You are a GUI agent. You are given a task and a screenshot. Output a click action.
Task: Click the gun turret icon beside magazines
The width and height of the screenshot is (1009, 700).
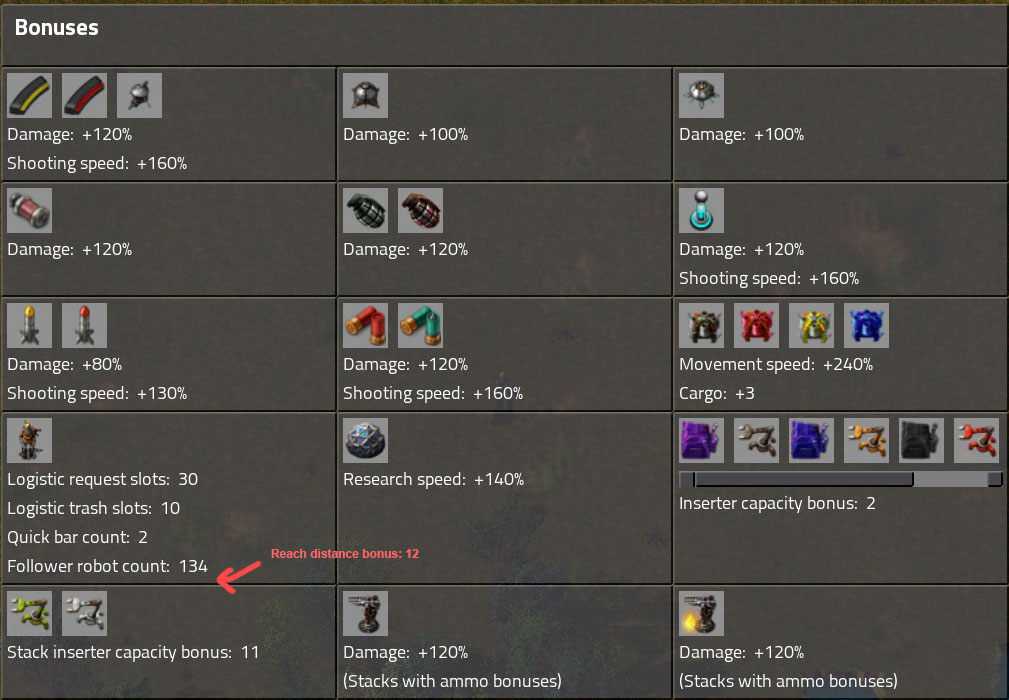[x=140, y=95]
